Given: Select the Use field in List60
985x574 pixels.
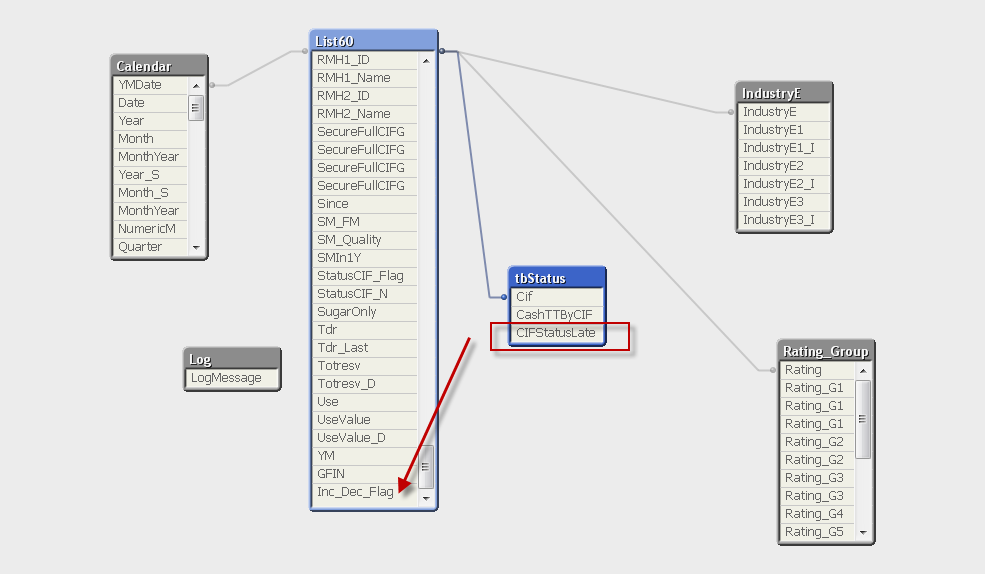Looking at the screenshot, I should coord(365,402).
